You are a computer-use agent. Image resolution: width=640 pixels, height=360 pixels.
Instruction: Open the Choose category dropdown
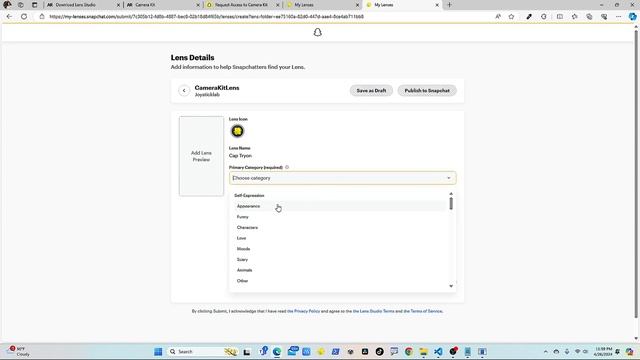pyautogui.click(x=342, y=178)
